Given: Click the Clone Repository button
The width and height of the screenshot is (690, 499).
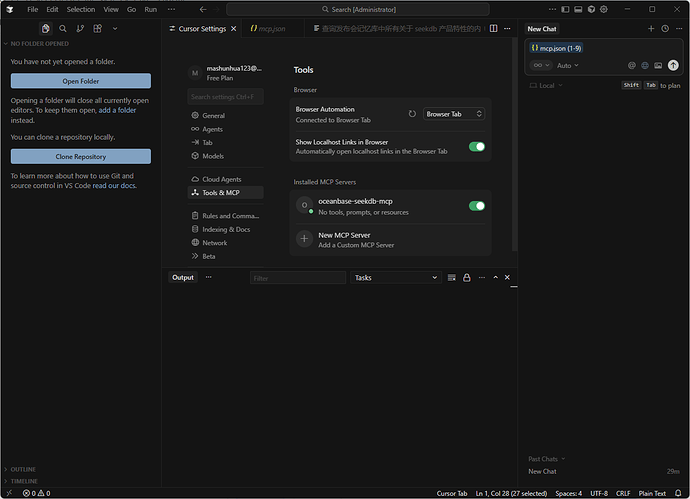Looking at the screenshot, I should pos(81,157).
